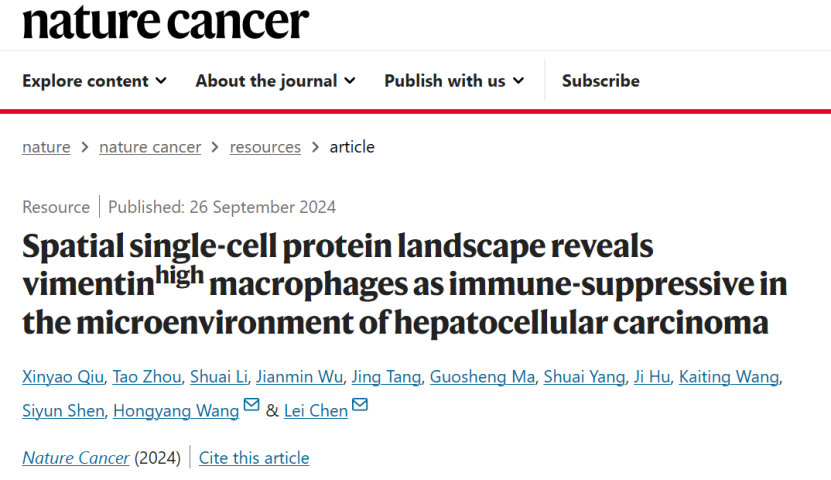Click the nature cancer logo
The width and height of the screenshot is (831, 480).
165,22
